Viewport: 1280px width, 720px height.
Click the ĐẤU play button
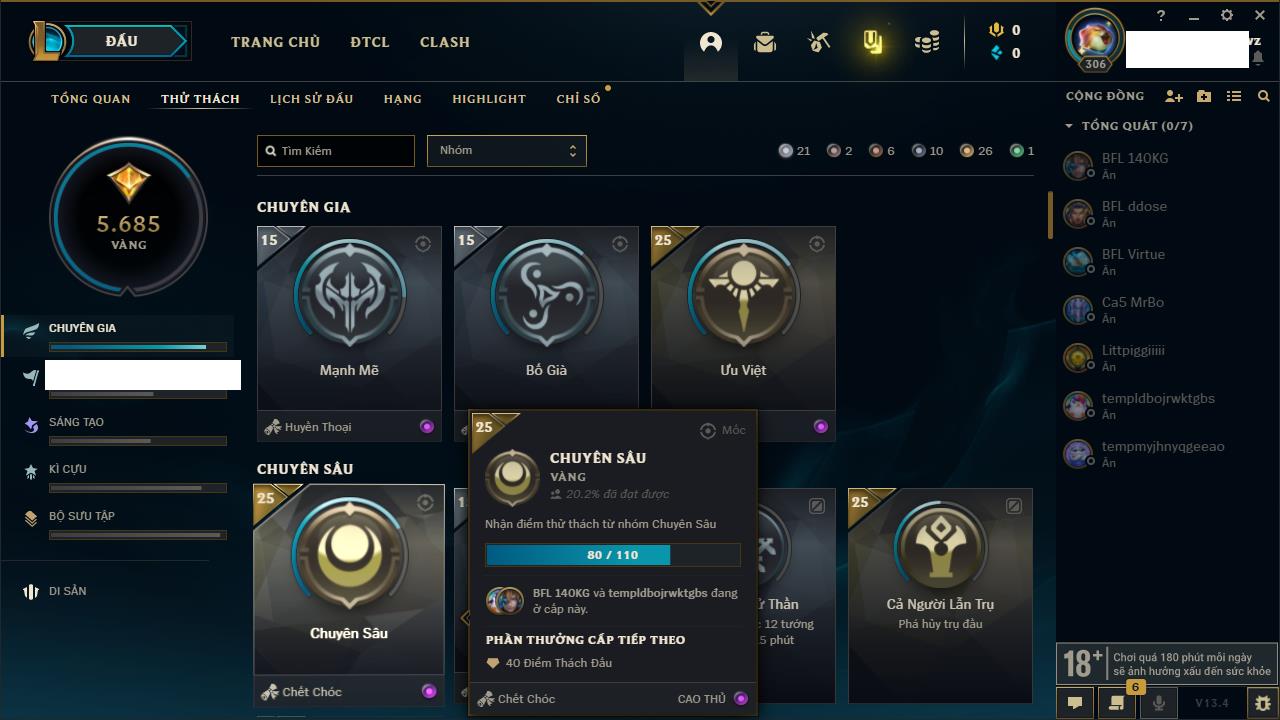coord(122,41)
